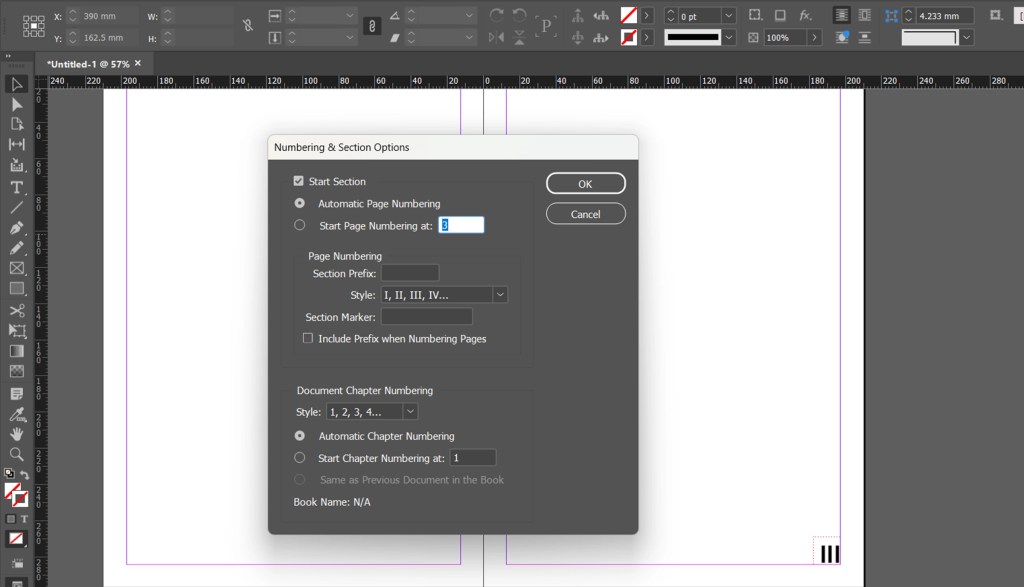Select Start Page Numbering at radio
This screenshot has height=587, width=1024.
(x=300, y=225)
